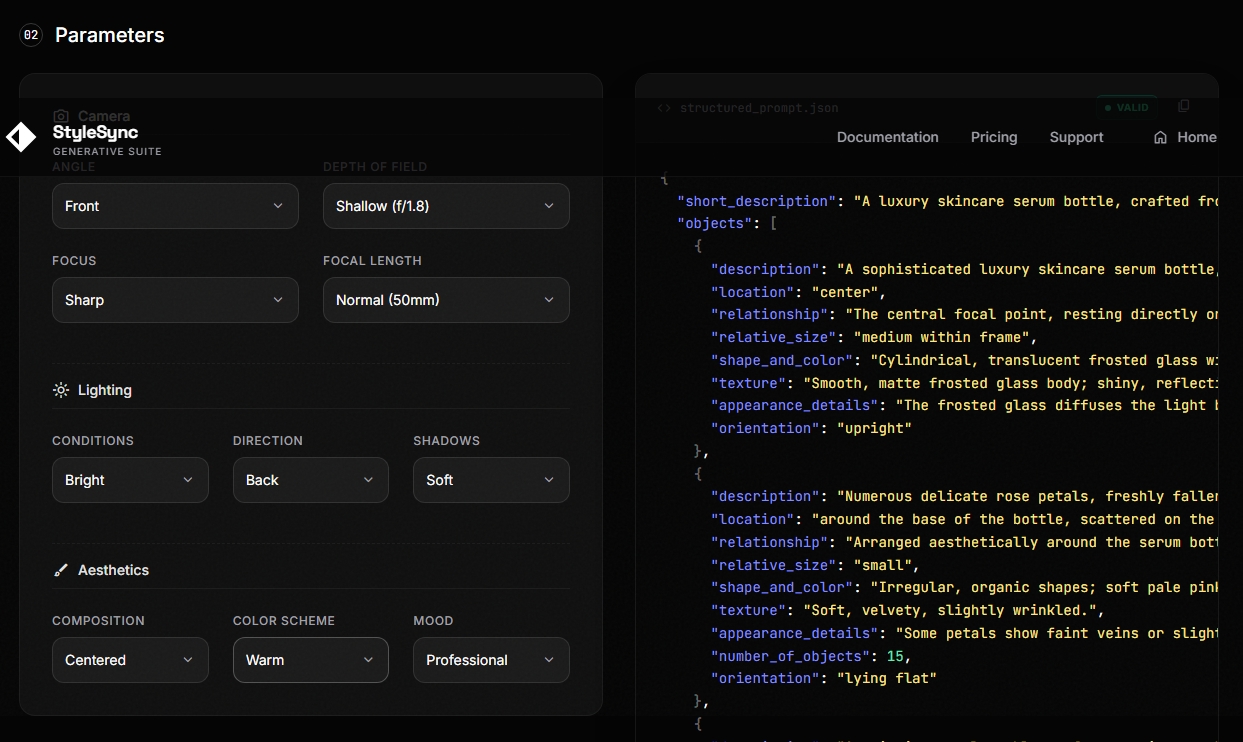Click the MOOD field label
This screenshot has width=1243, height=742.
point(433,621)
